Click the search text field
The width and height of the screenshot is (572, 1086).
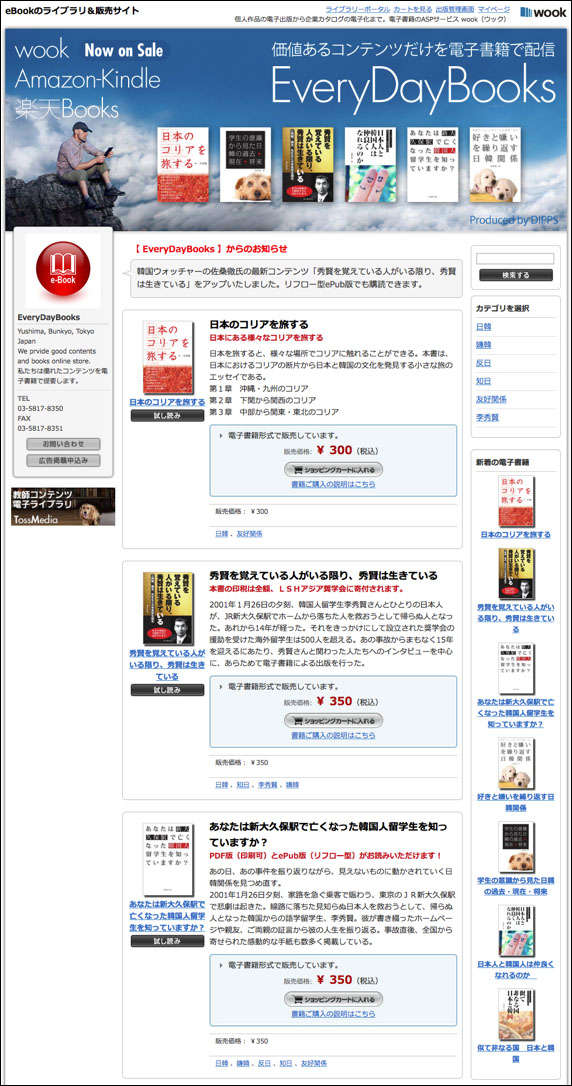pyautogui.click(x=515, y=258)
